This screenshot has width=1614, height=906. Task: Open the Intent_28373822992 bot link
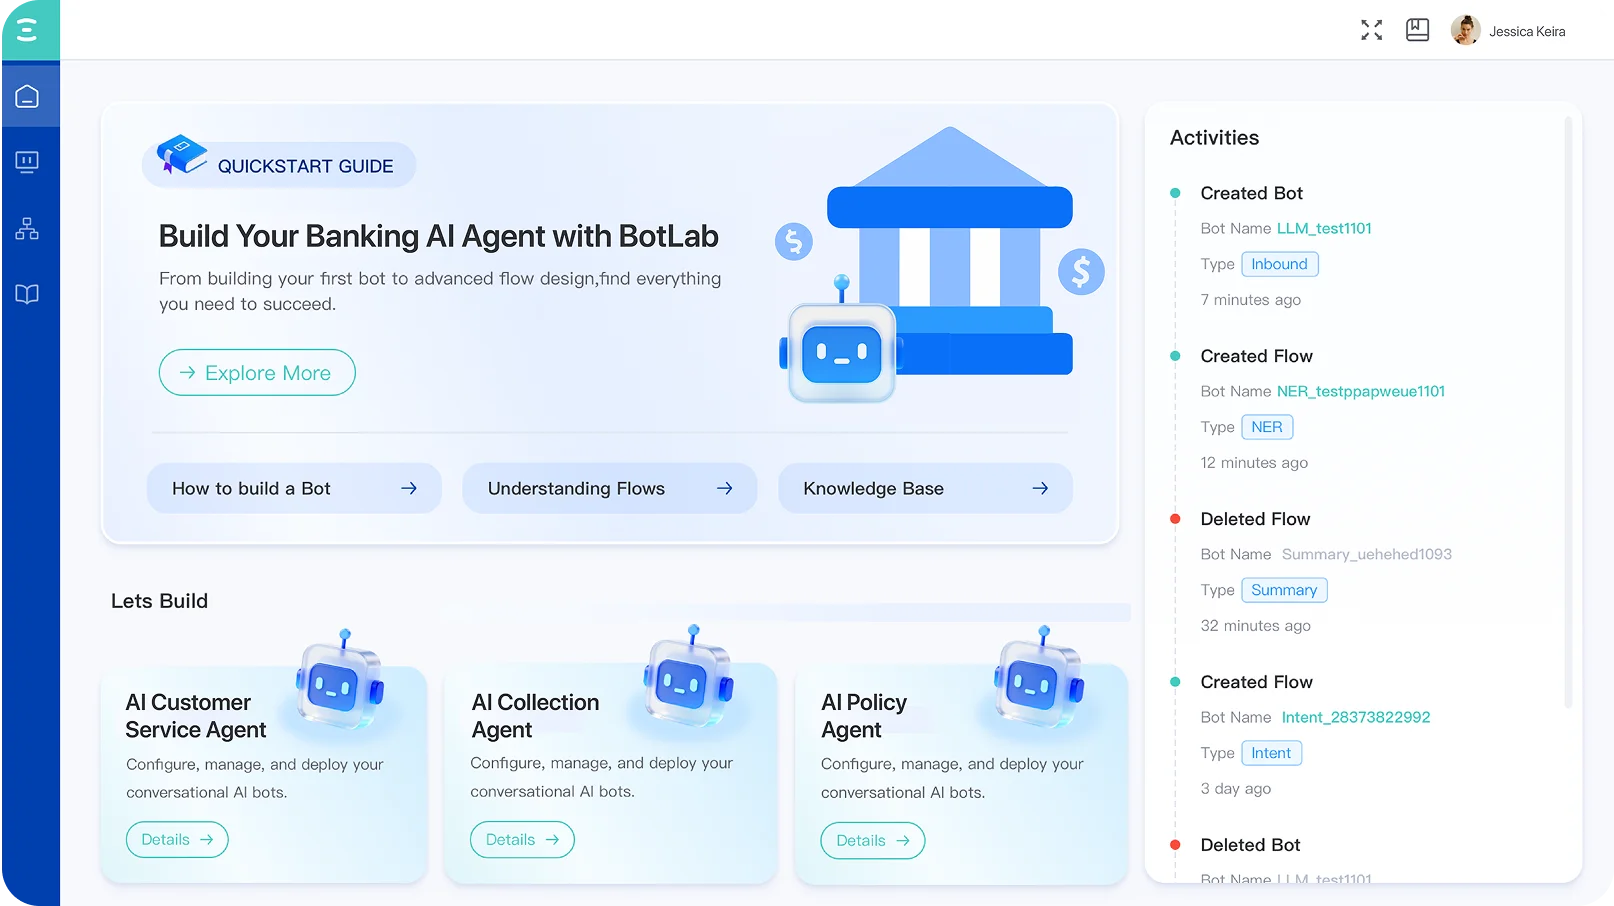point(1356,718)
